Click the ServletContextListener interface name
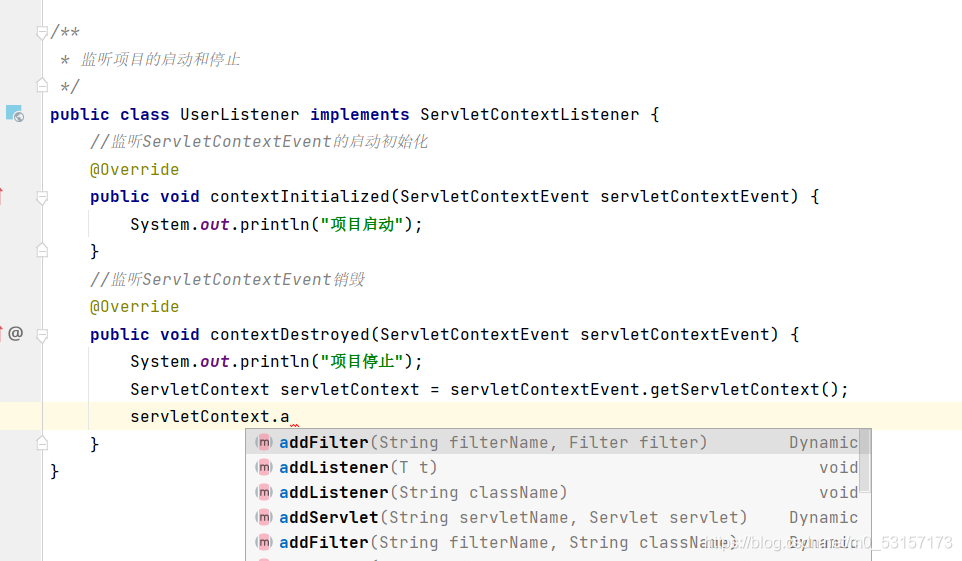Viewport: 962px width, 561px height. pos(529,115)
